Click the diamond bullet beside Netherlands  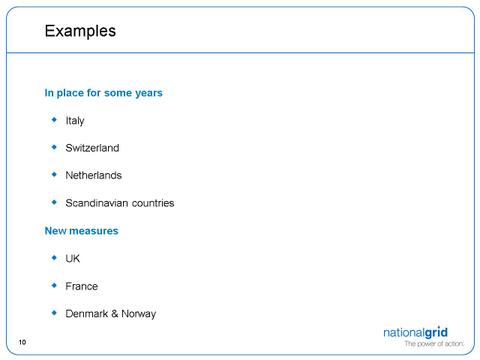click(x=54, y=174)
